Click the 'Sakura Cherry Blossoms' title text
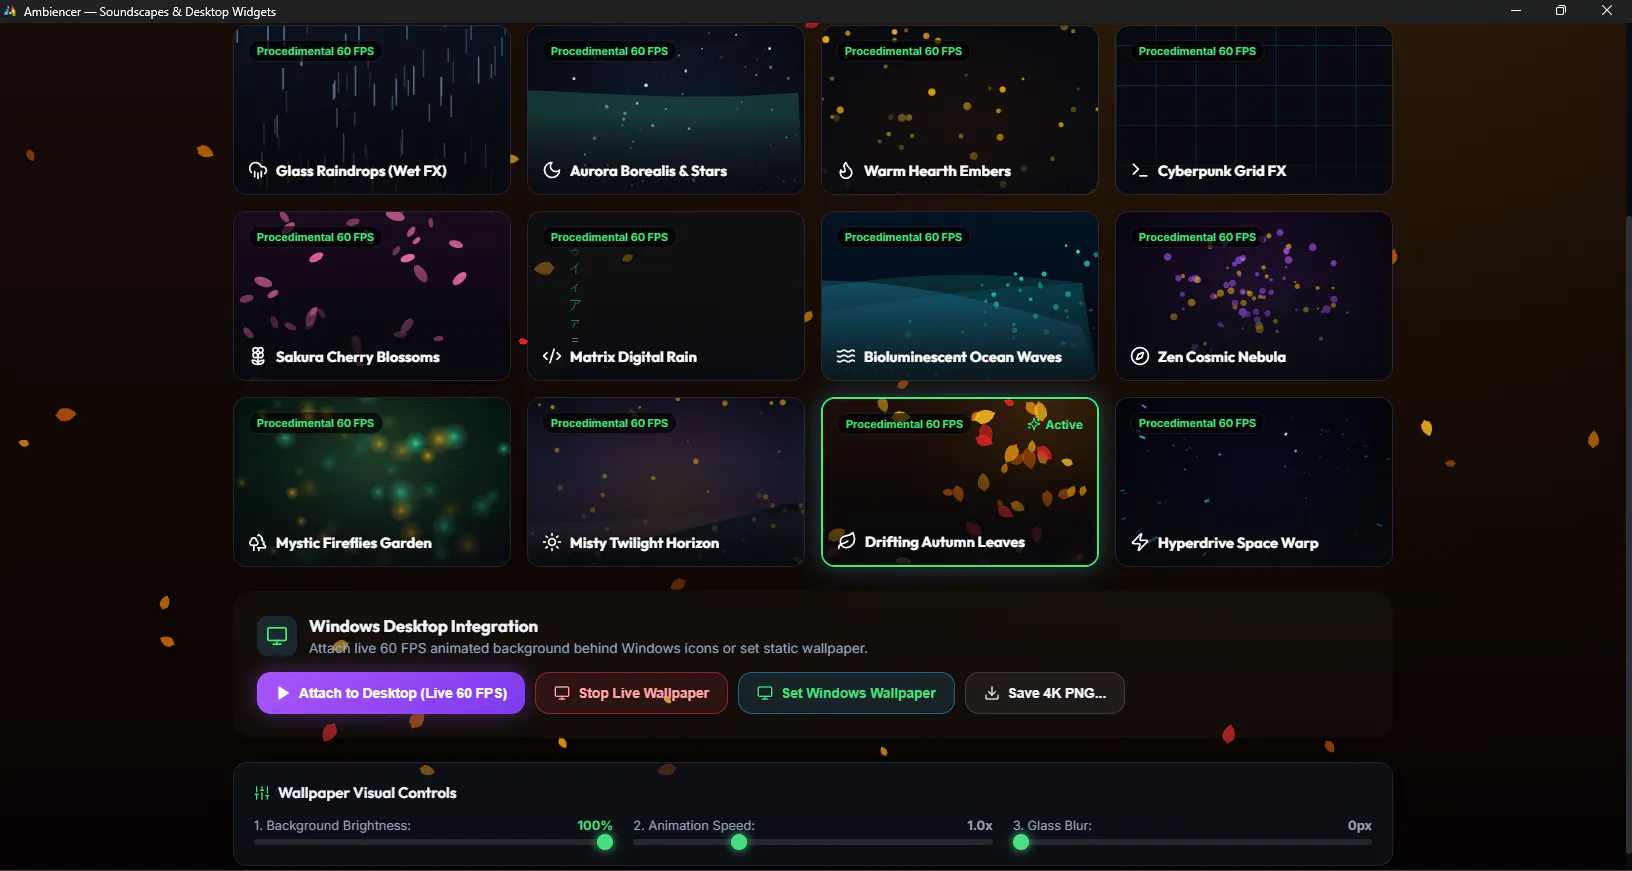1632x871 pixels. [358, 357]
